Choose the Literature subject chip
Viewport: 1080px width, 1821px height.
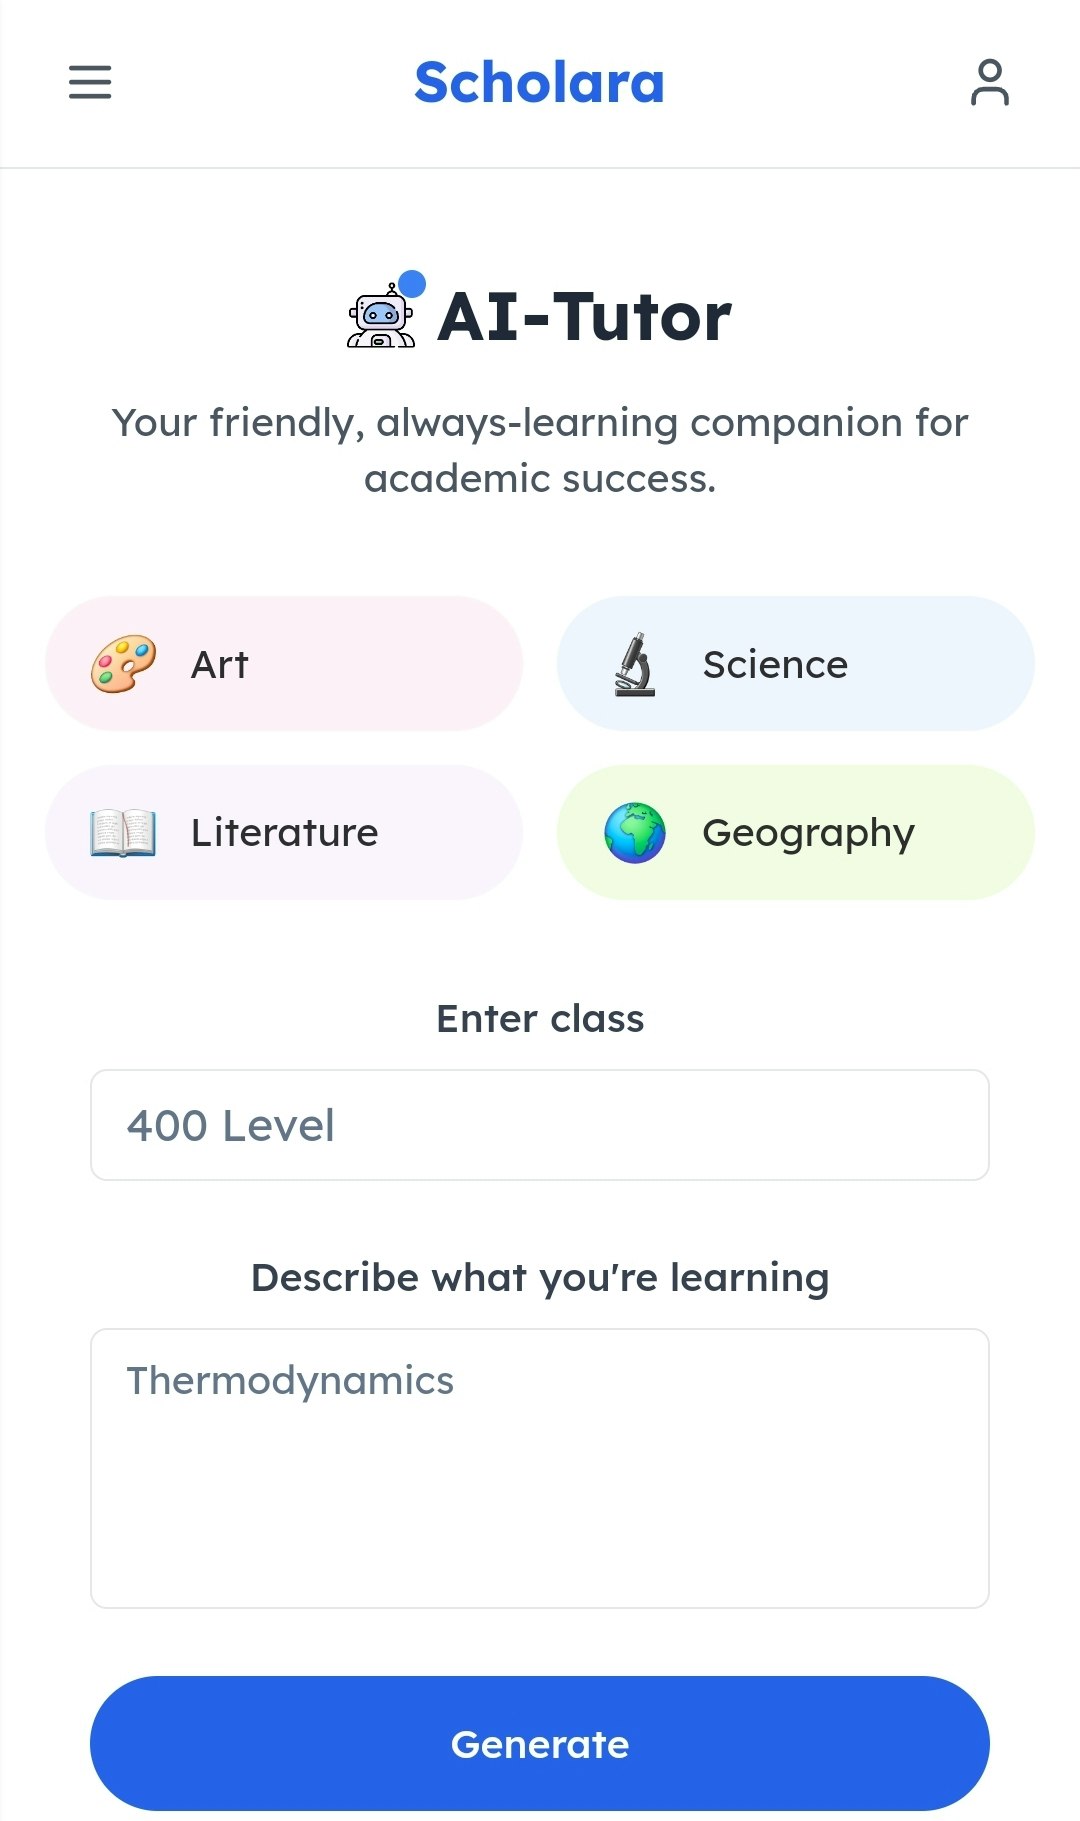point(284,833)
